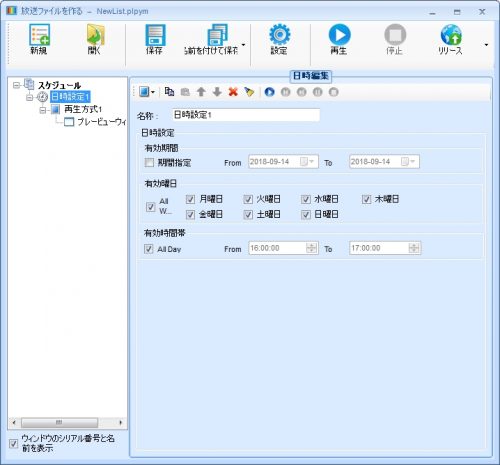The image size is (500, 465).
Task: Move item up with the up arrow icon
Action: tap(201, 92)
